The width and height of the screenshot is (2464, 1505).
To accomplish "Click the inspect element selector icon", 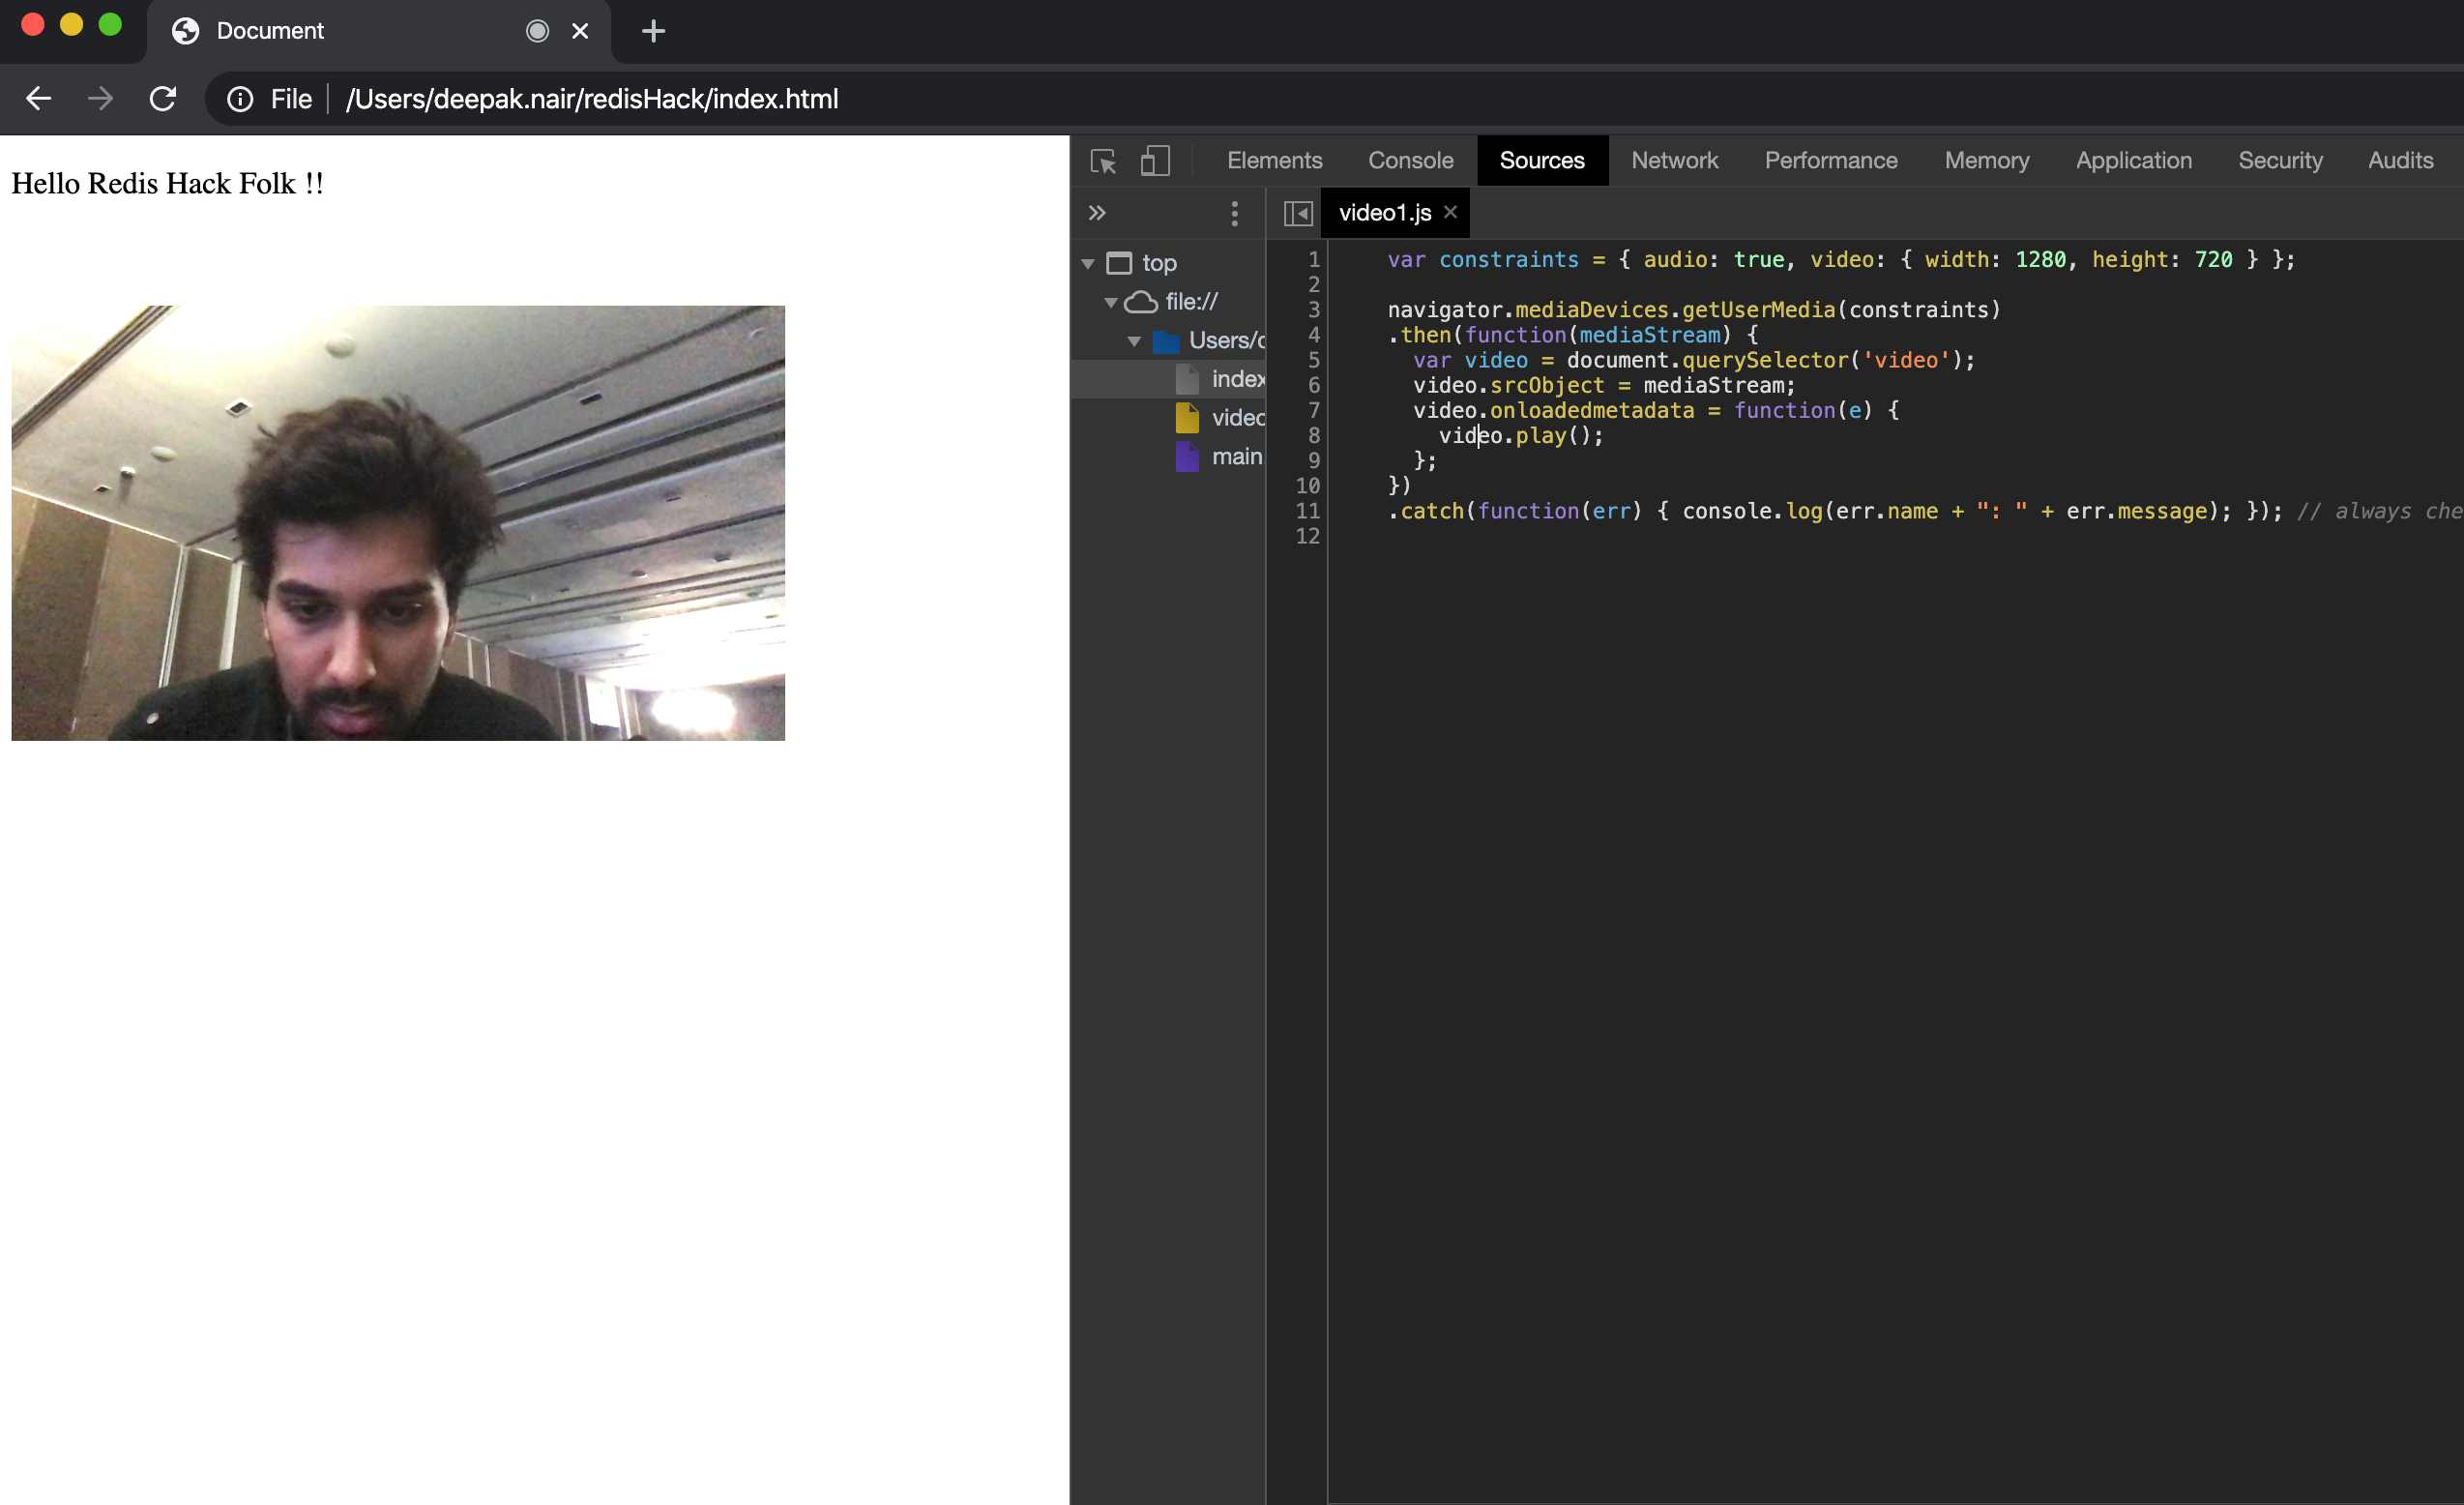I will (x=1103, y=161).
